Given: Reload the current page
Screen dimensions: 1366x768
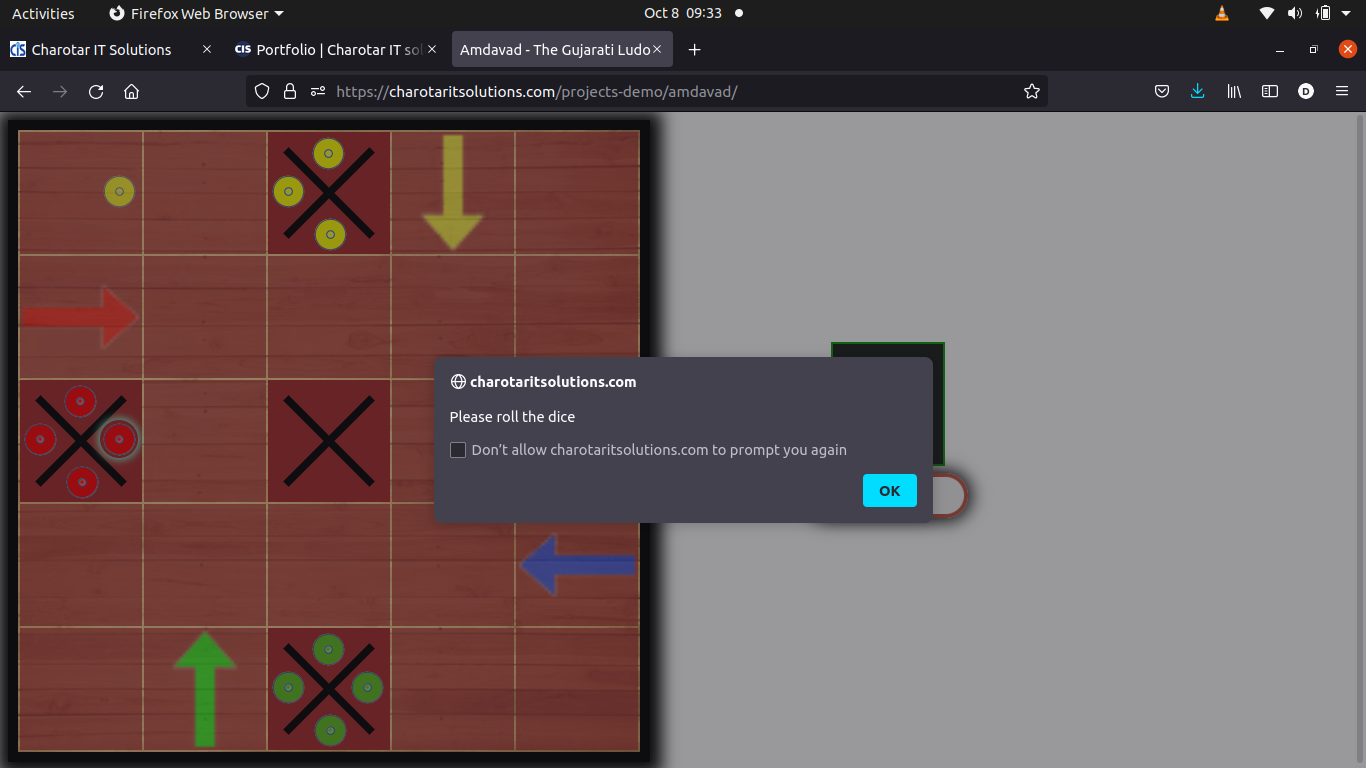Looking at the screenshot, I should (x=96, y=91).
